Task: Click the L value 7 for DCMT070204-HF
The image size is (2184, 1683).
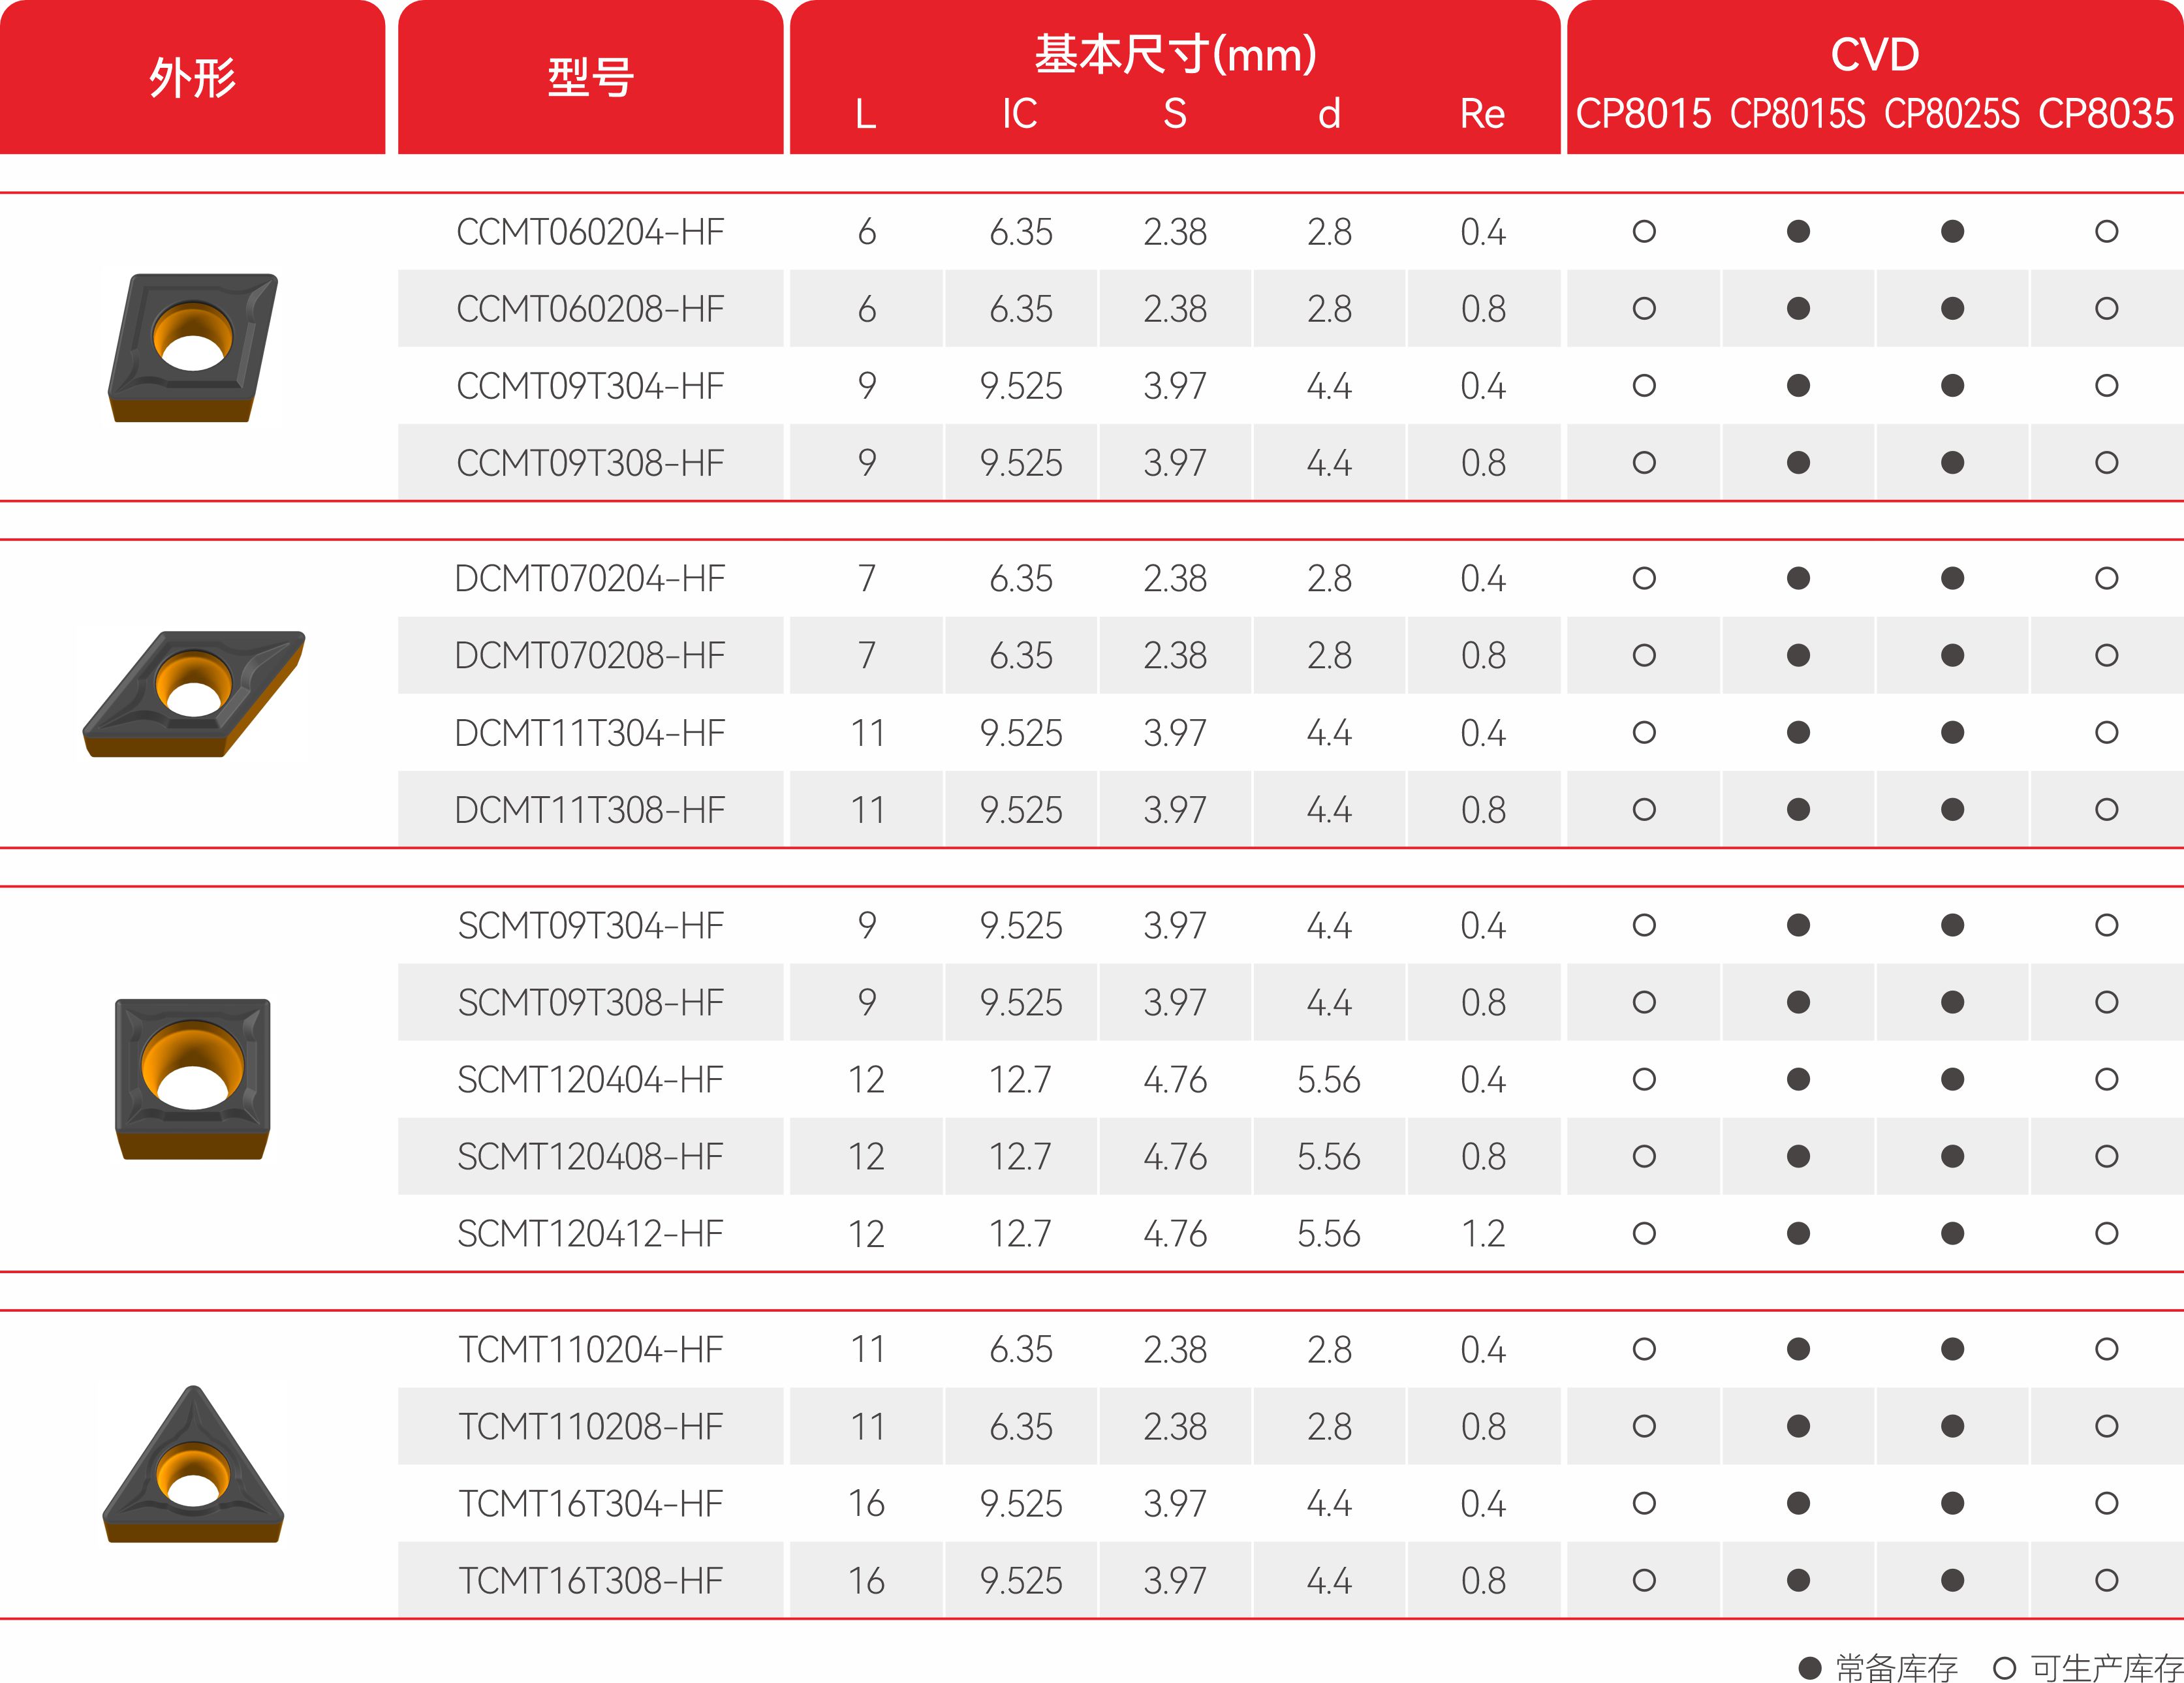Action: [866, 578]
